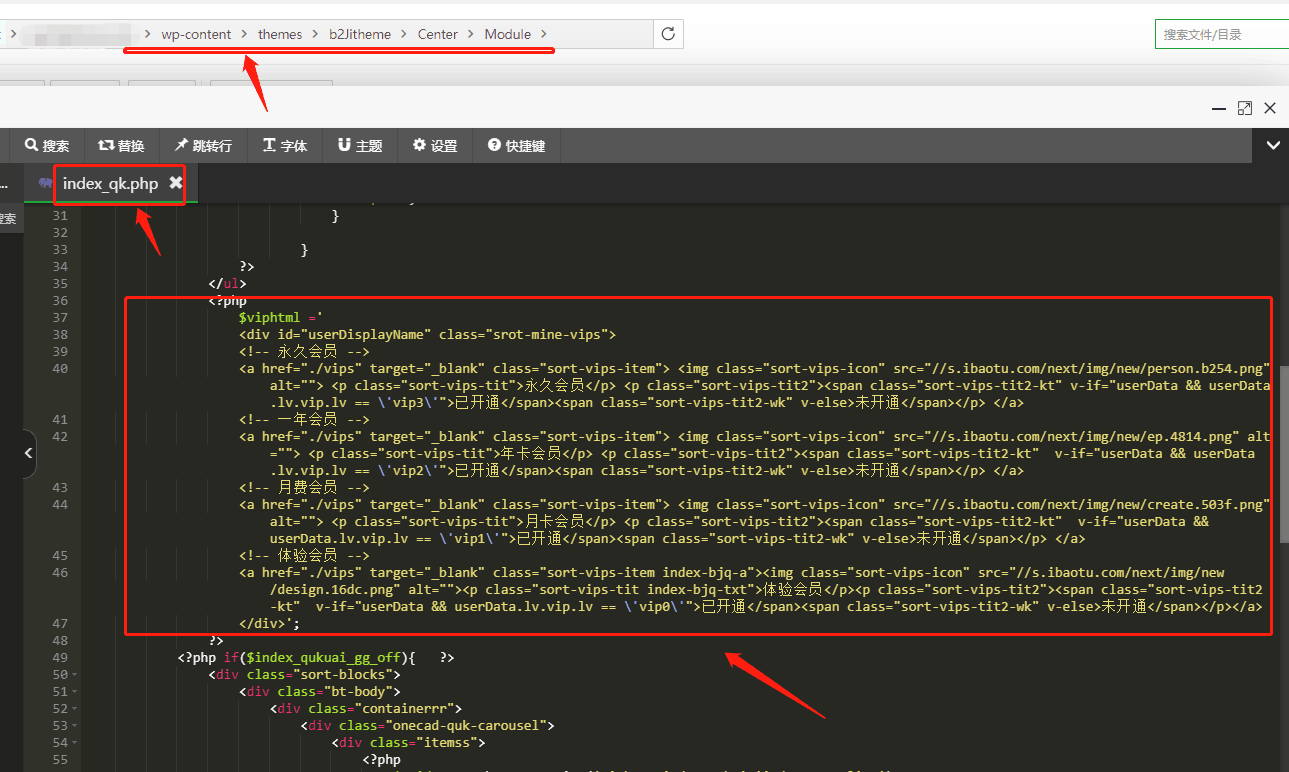Click the Center breadcrumb folder
This screenshot has height=772, width=1289.
[438, 34]
